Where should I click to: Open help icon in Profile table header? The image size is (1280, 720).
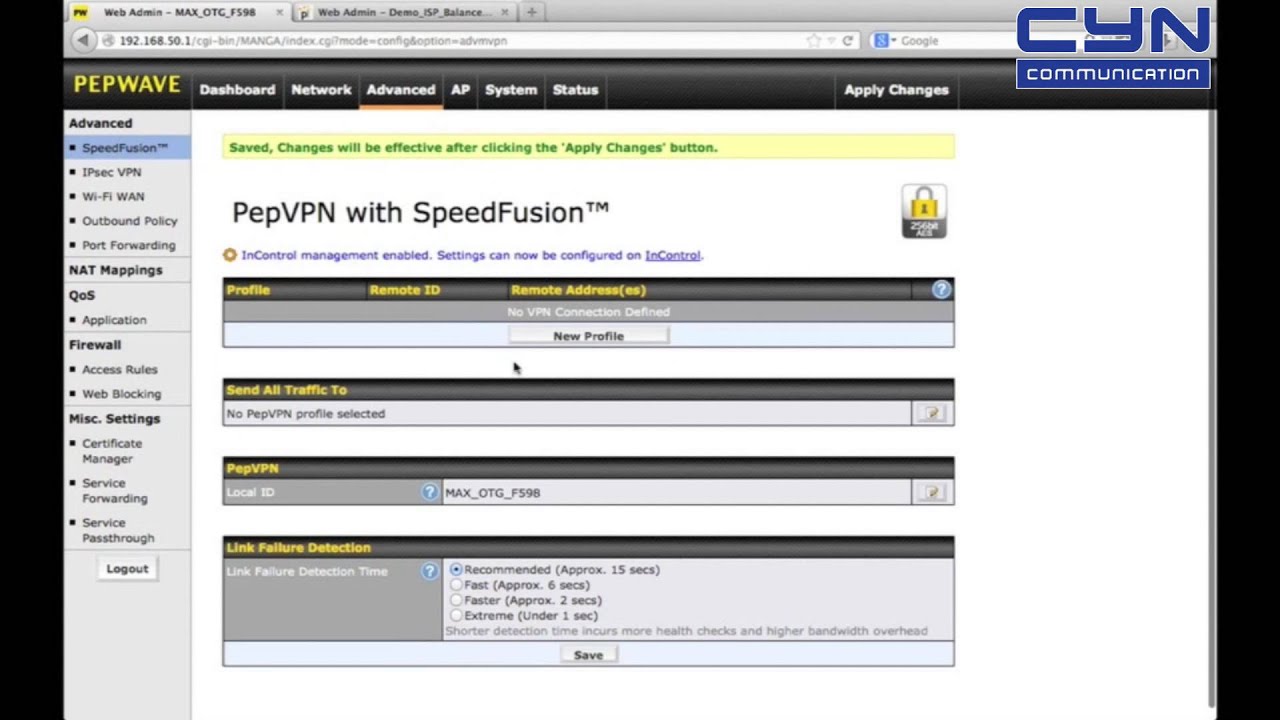[941, 290]
